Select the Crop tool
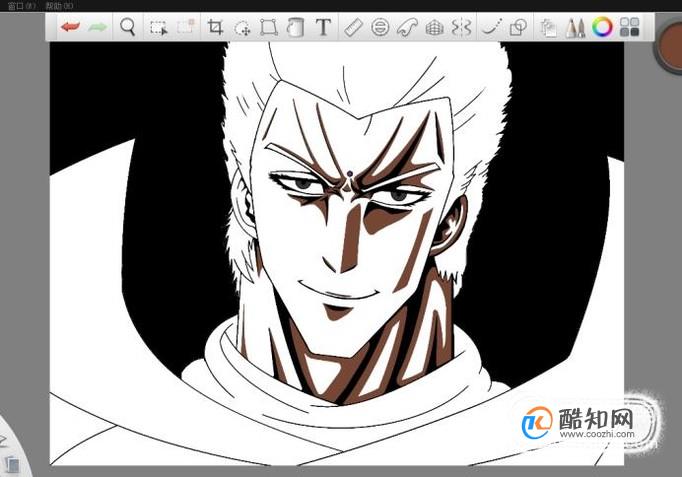 point(215,27)
